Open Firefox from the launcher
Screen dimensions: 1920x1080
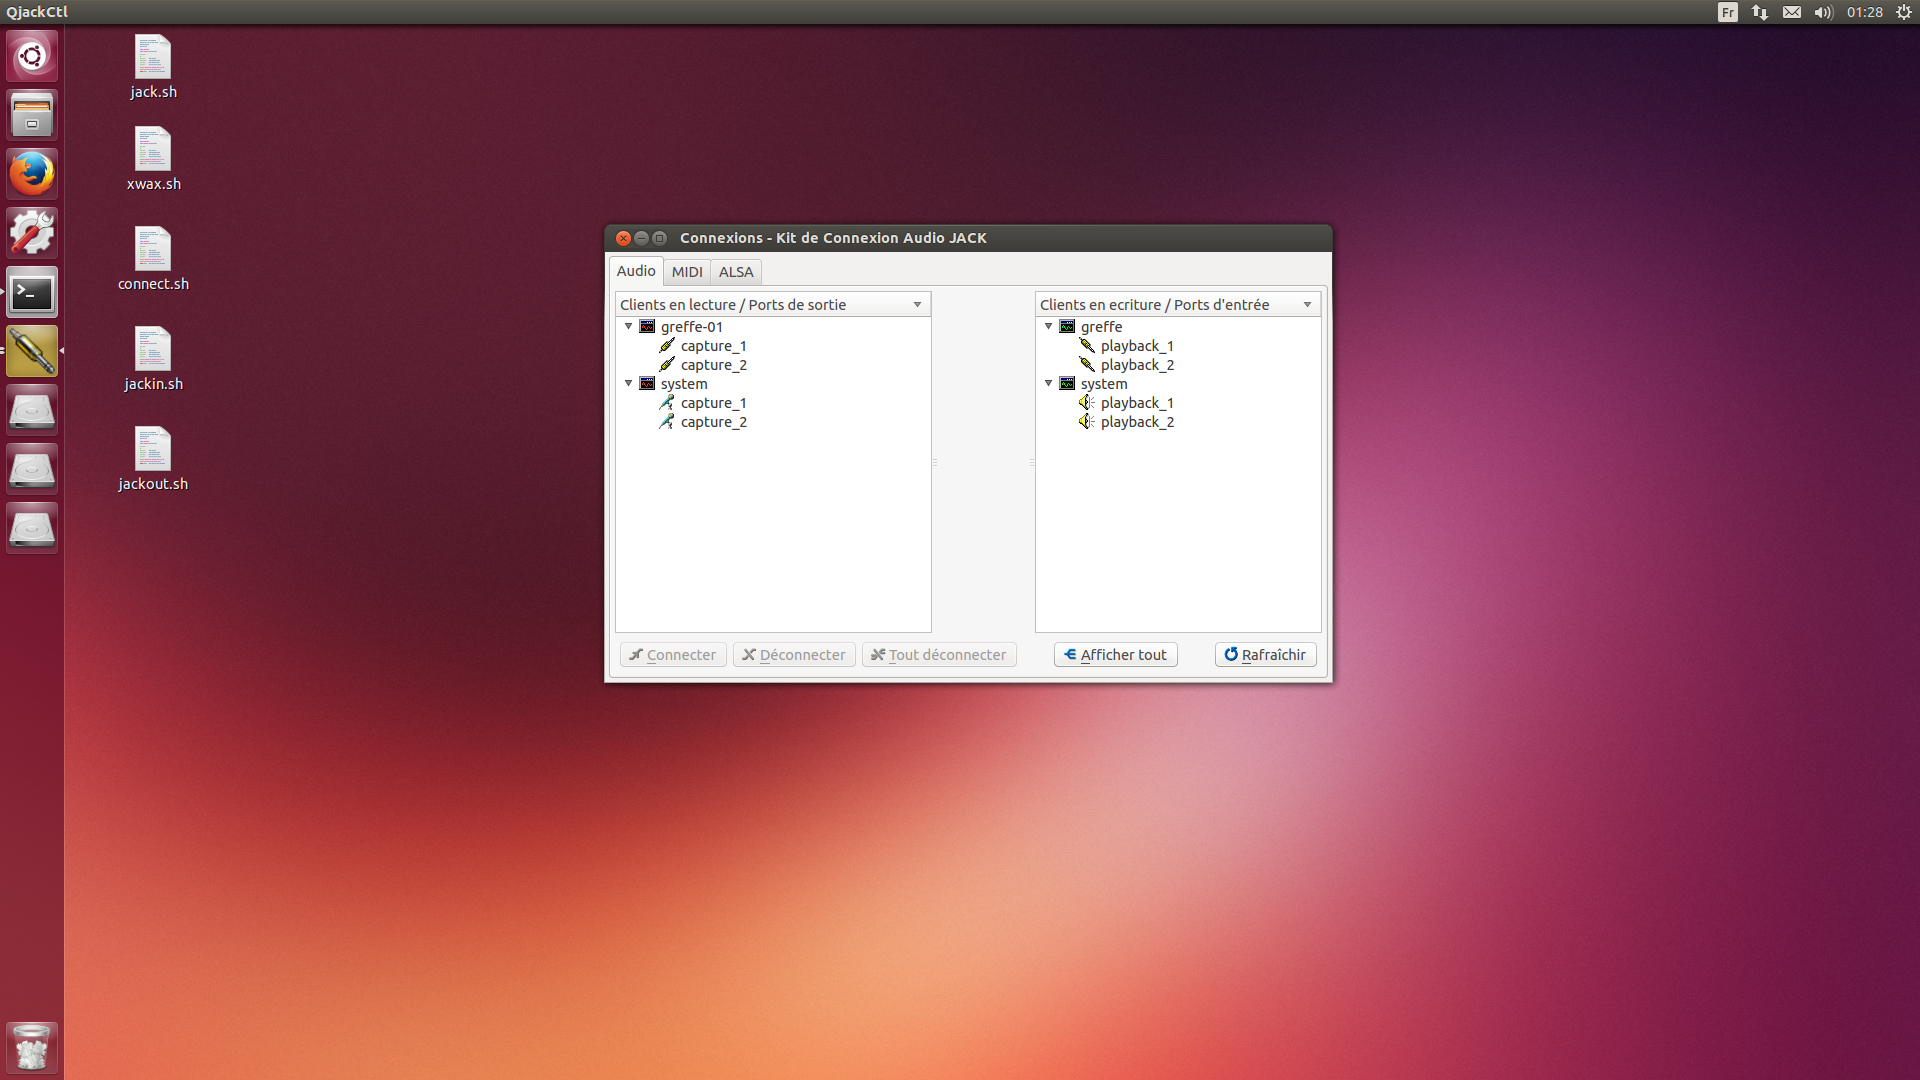click(x=32, y=174)
